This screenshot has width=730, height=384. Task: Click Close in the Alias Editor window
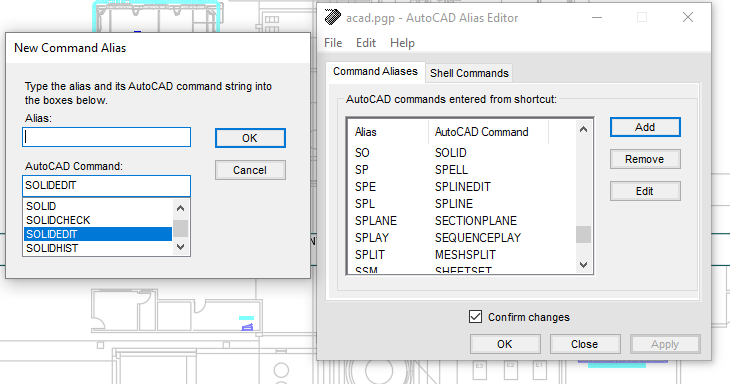pyautogui.click(x=585, y=344)
